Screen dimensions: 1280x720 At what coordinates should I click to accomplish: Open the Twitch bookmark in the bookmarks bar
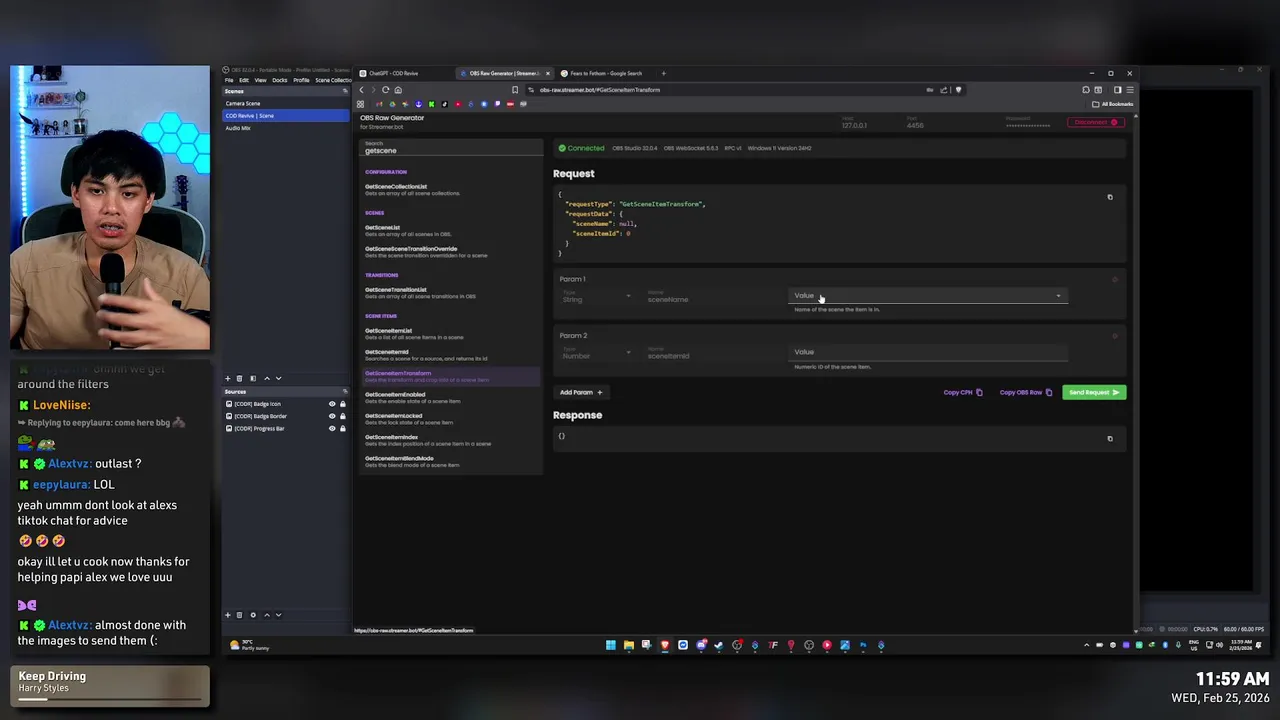coord(497,104)
